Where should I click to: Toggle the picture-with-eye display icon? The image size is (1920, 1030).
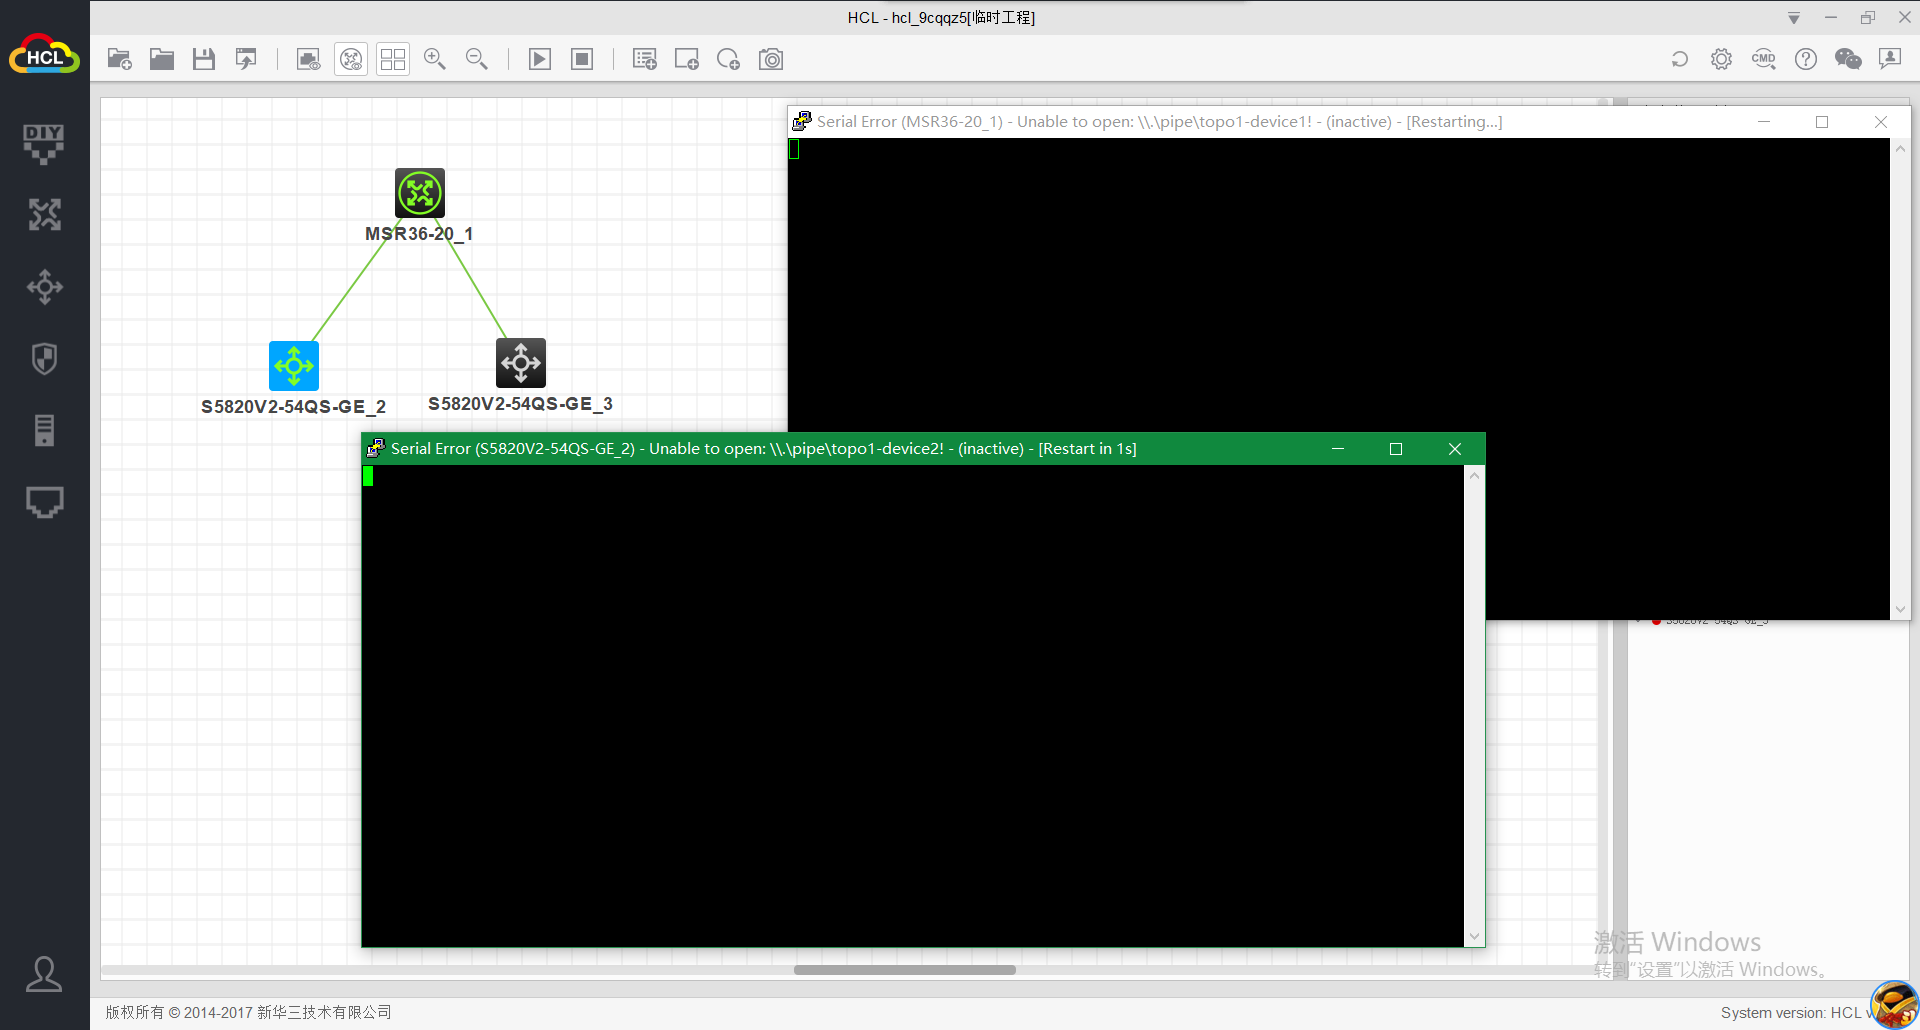pos(309,59)
